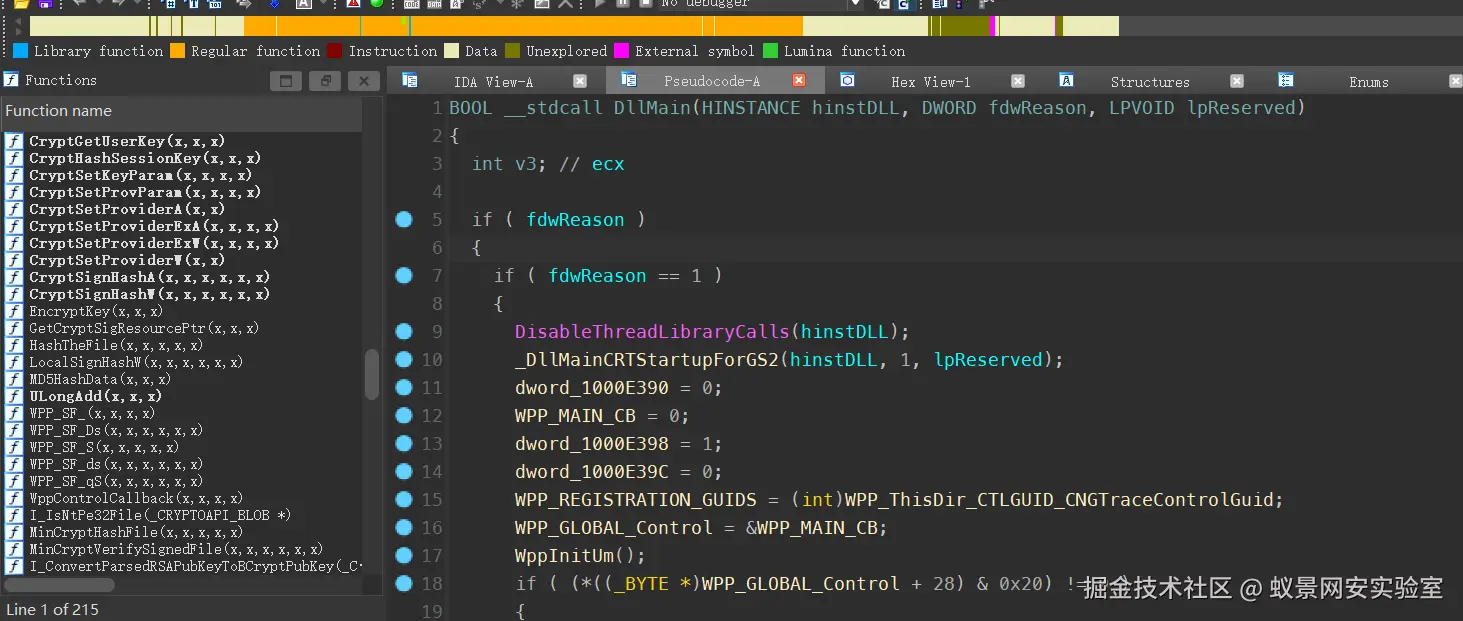Click the magenta External symbol legend swatch
1463x621 pixels.
pos(621,51)
